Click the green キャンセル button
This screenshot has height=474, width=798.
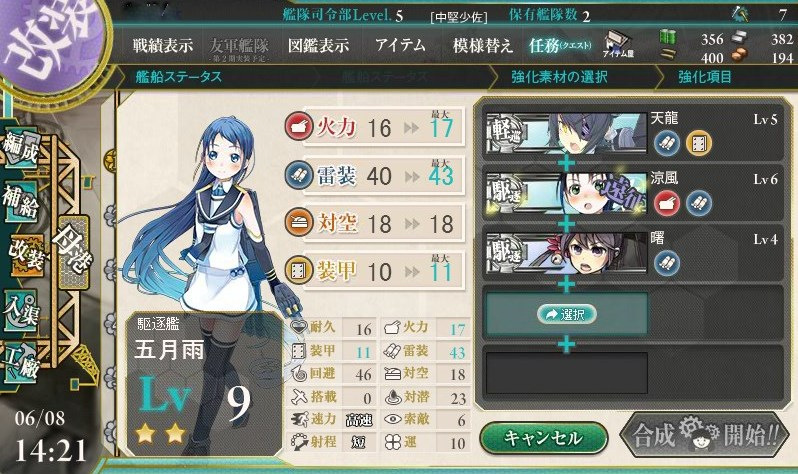(x=544, y=438)
